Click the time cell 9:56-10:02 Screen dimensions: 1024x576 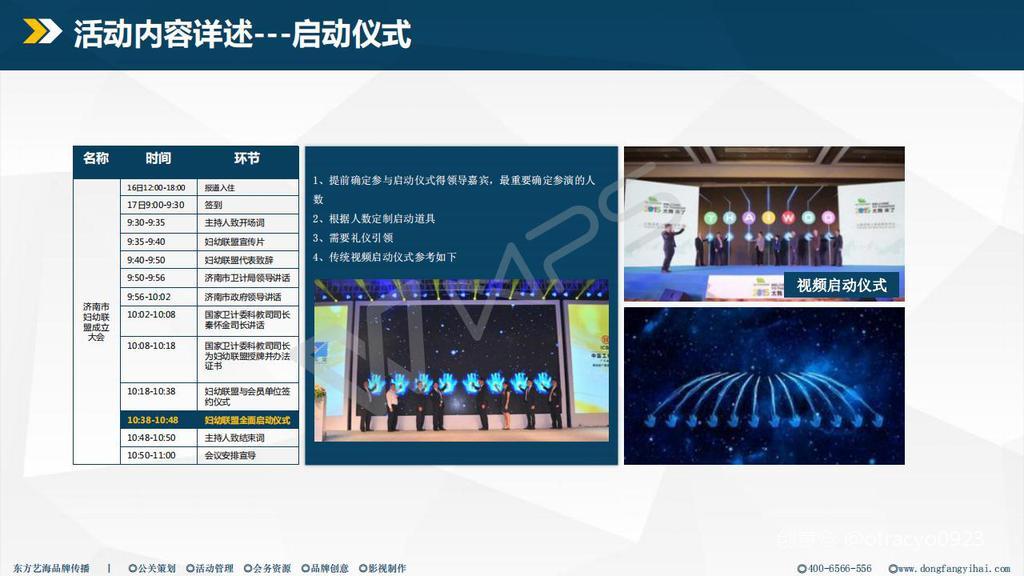(x=159, y=296)
